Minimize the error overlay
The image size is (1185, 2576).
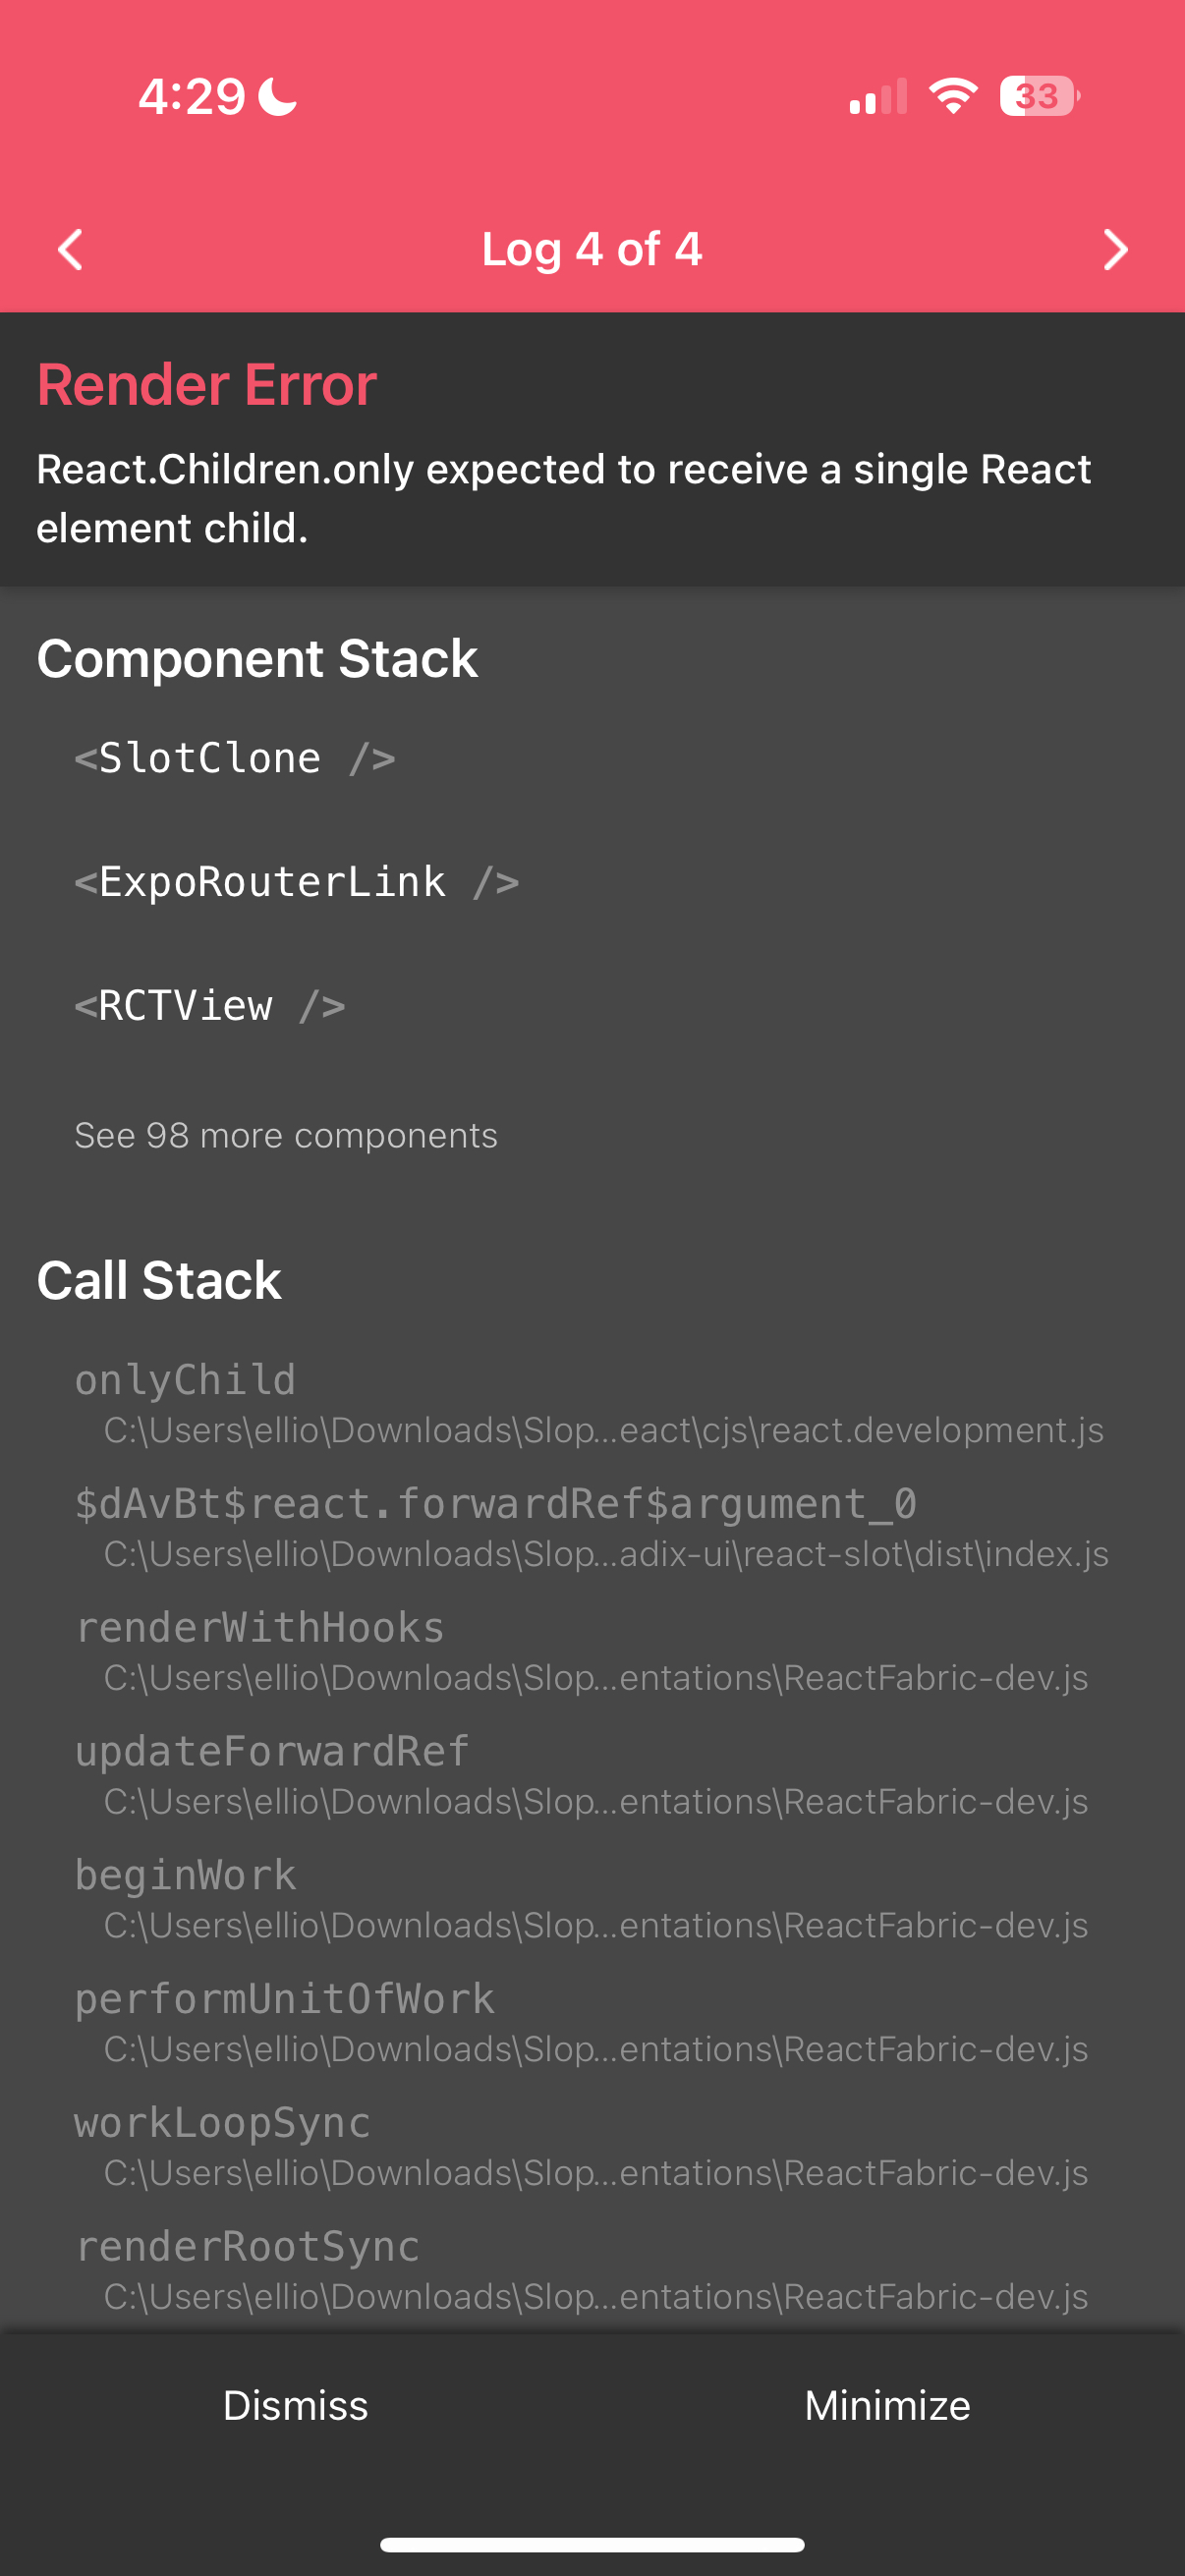[x=886, y=2405]
